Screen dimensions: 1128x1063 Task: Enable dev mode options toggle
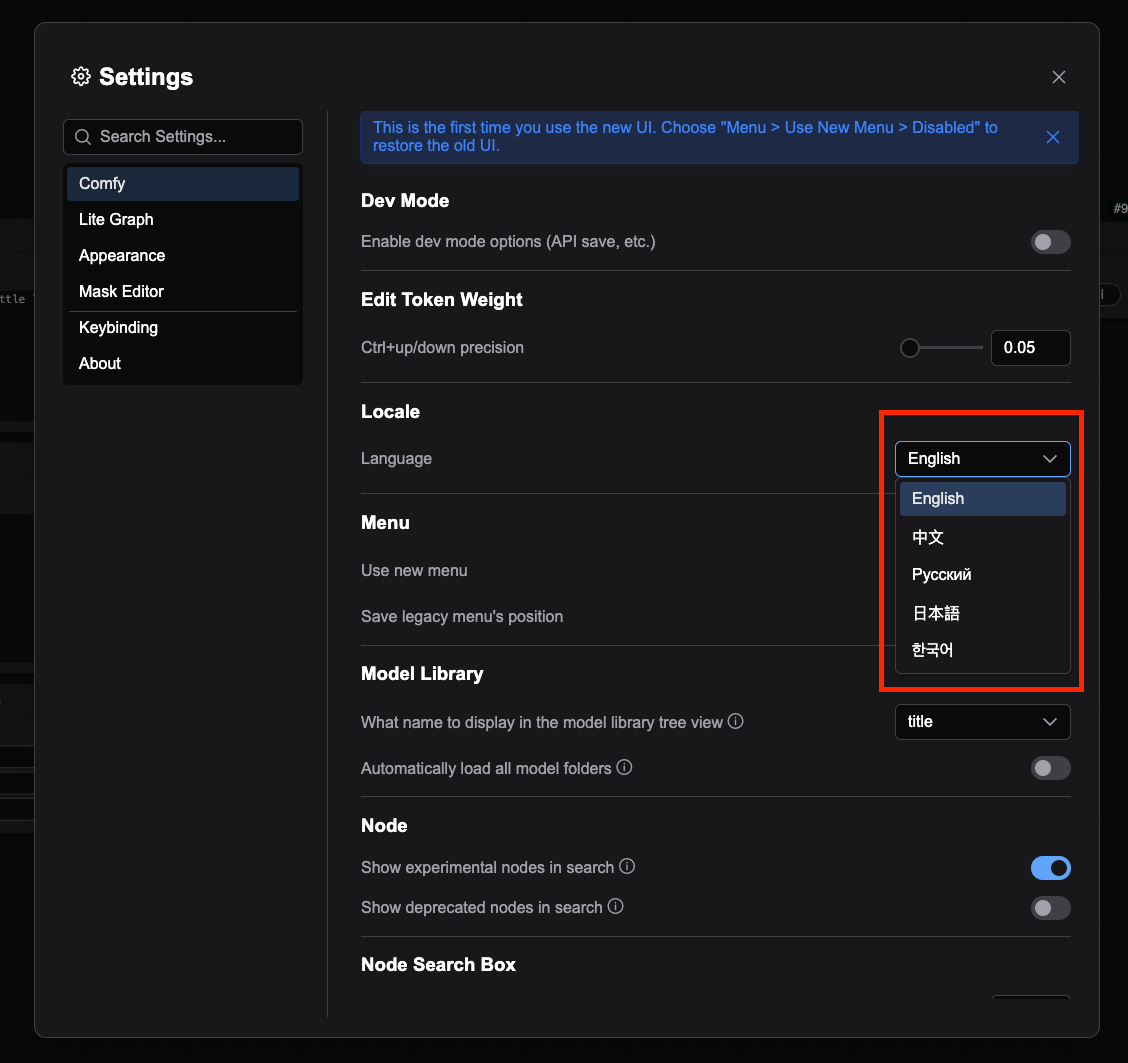pyautogui.click(x=1050, y=242)
